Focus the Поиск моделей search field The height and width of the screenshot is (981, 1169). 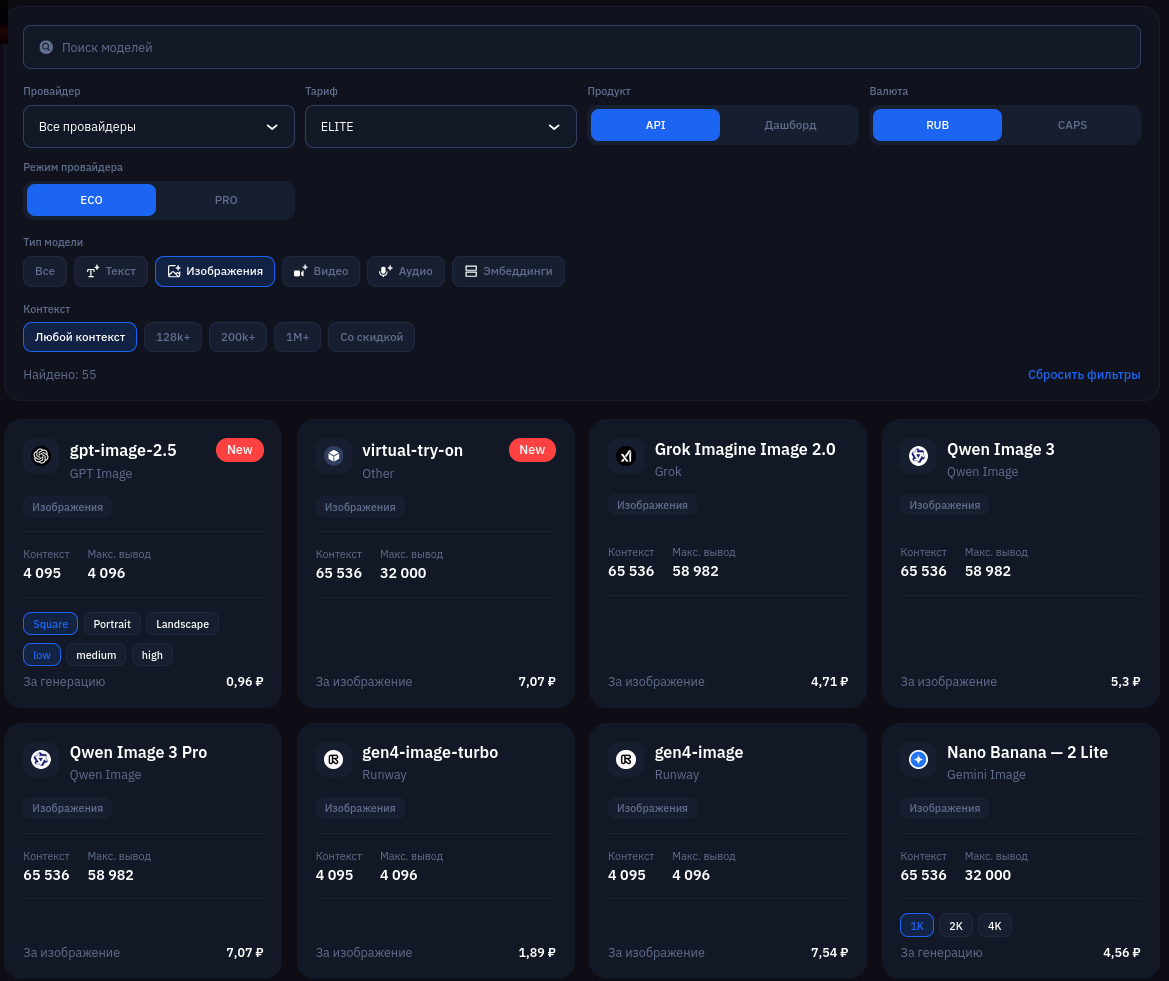click(582, 47)
